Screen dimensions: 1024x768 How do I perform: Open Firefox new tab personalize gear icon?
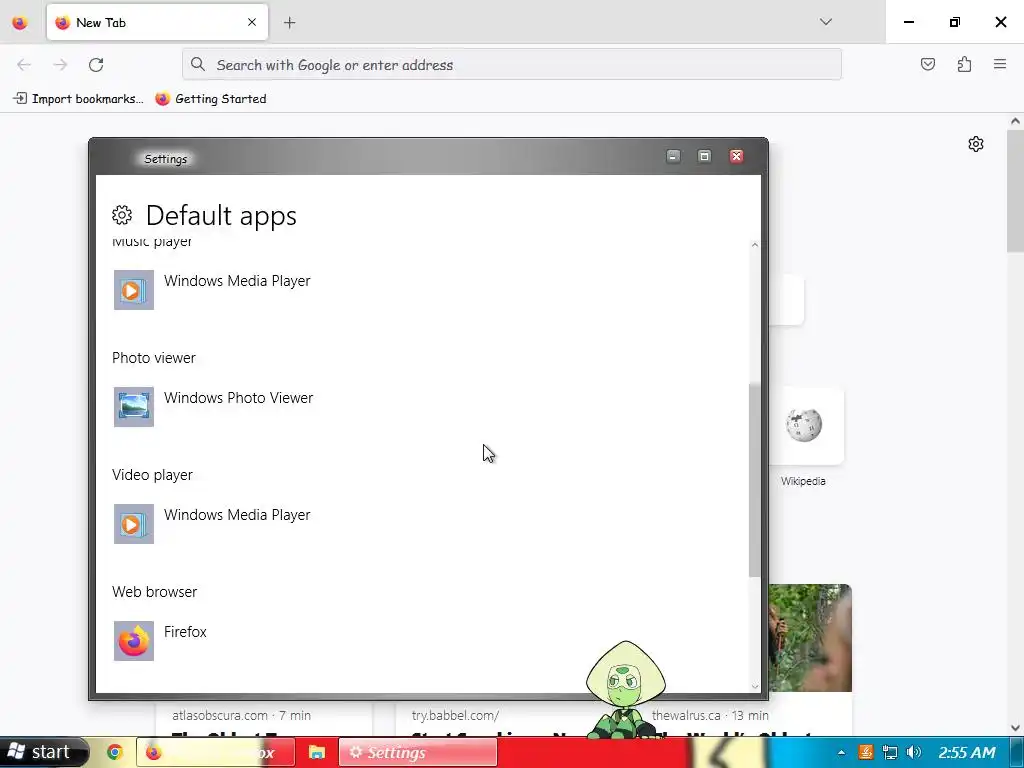click(x=976, y=144)
